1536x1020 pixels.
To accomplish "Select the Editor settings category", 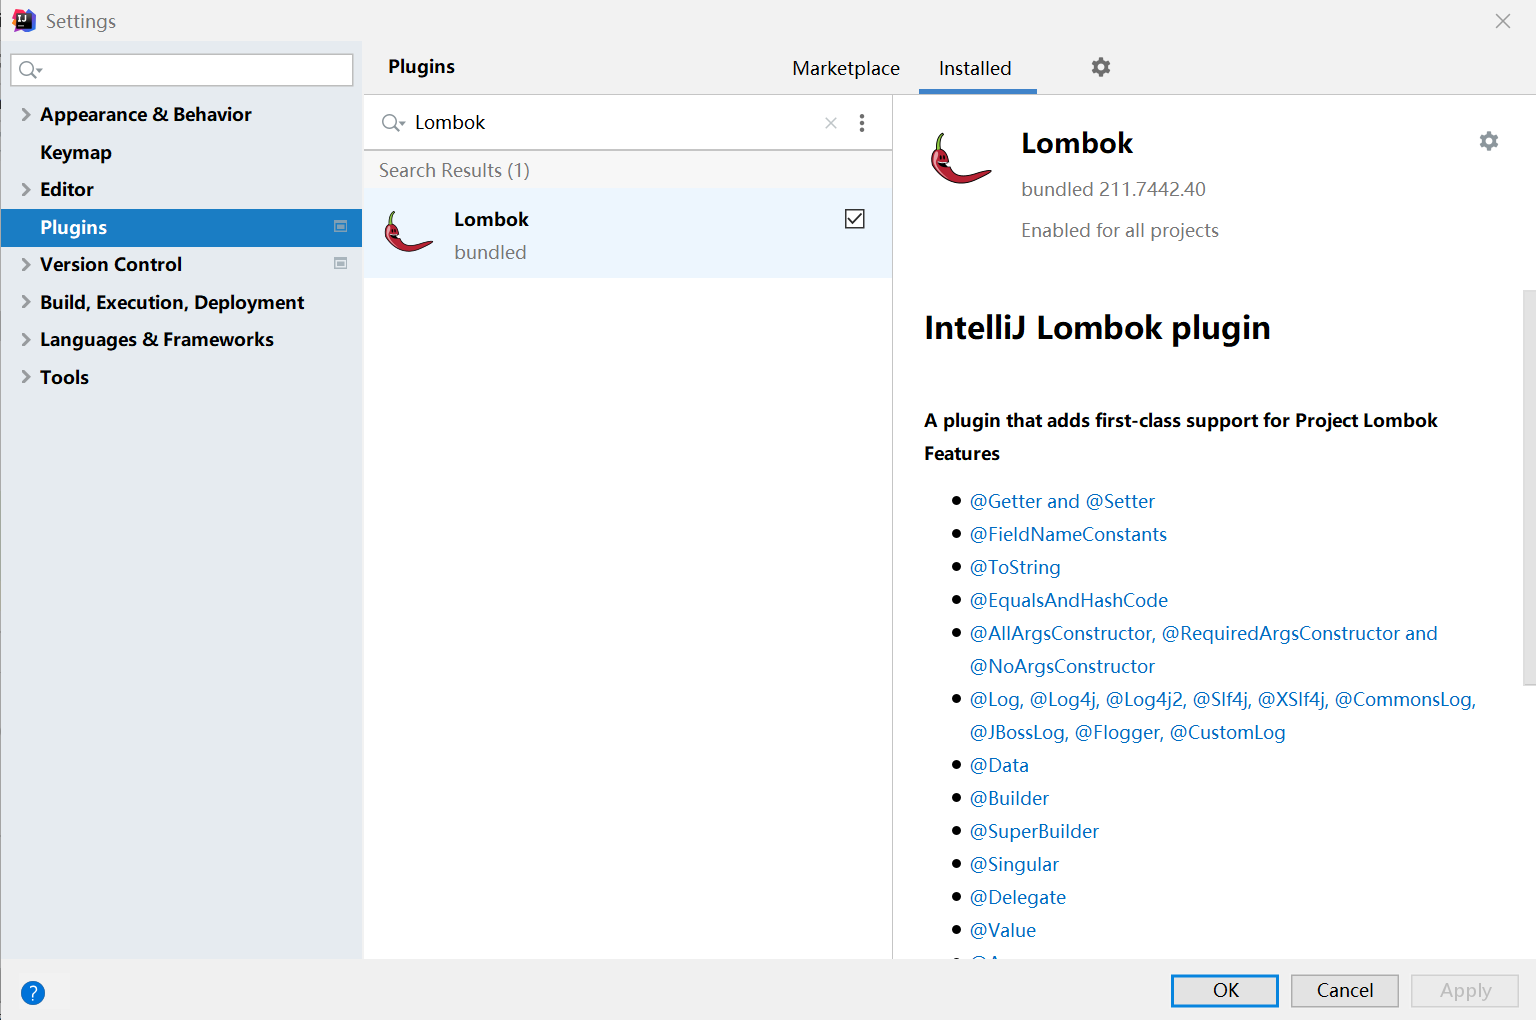I will [67, 190].
